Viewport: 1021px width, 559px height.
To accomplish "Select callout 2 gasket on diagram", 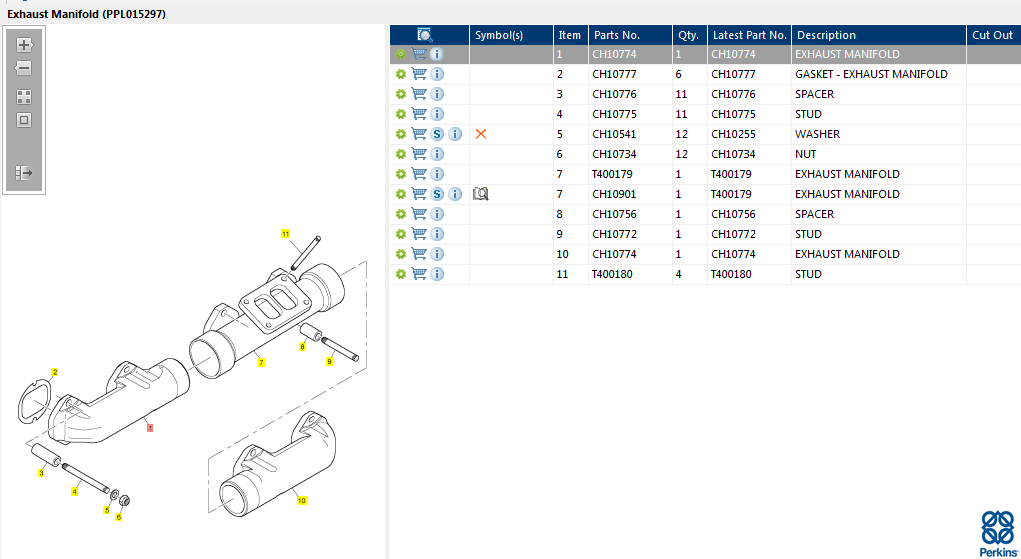I will 55,373.
